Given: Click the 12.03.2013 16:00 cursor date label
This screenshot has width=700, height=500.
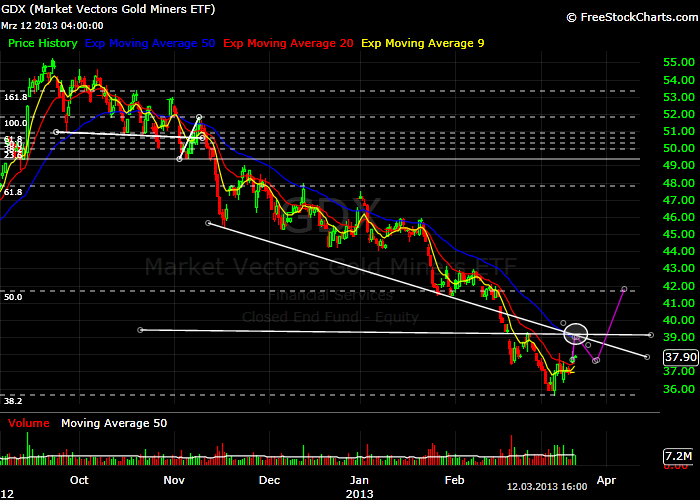Looking at the screenshot, I should pyautogui.click(x=547, y=487).
